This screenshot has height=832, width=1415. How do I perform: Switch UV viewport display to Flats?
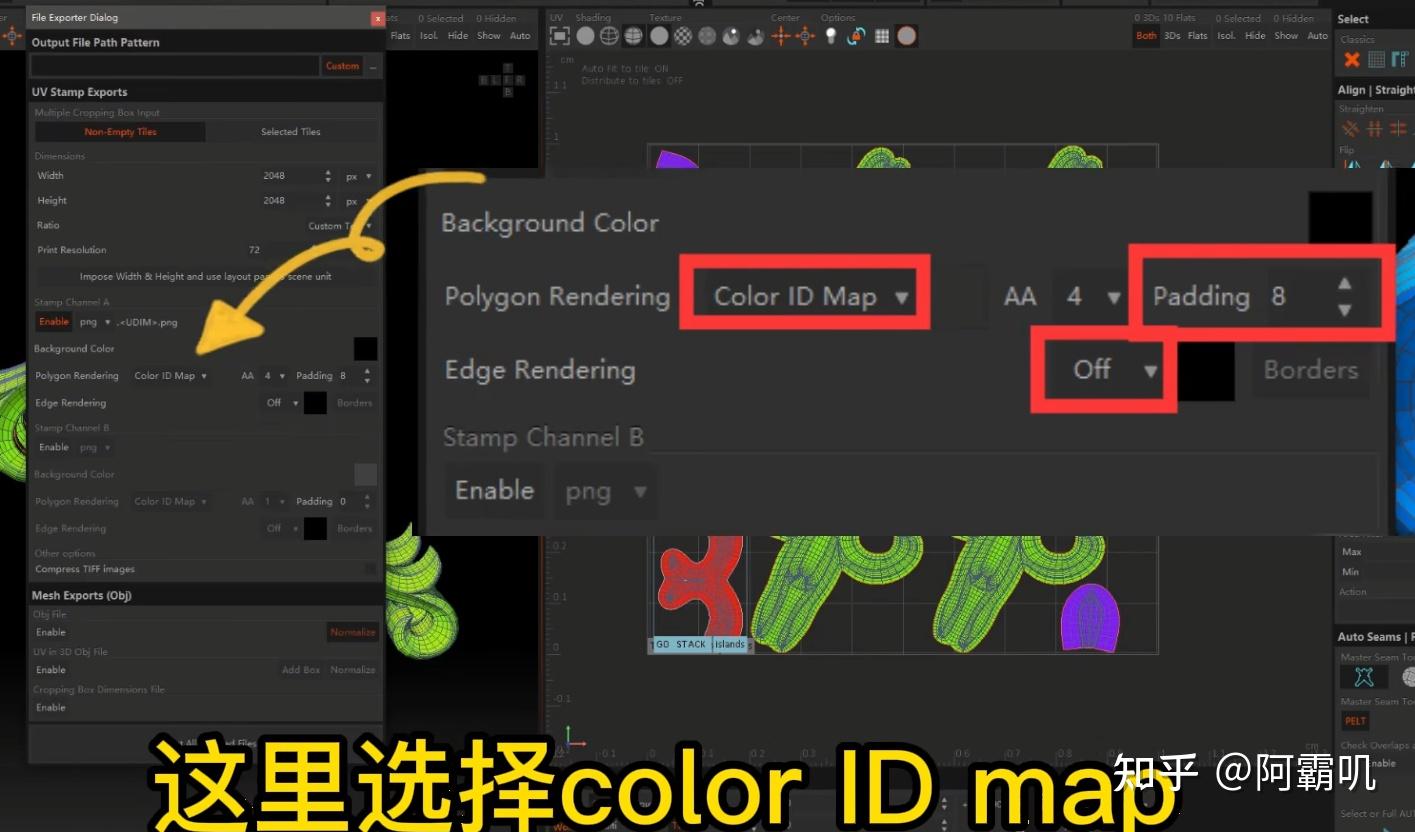click(x=1197, y=36)
